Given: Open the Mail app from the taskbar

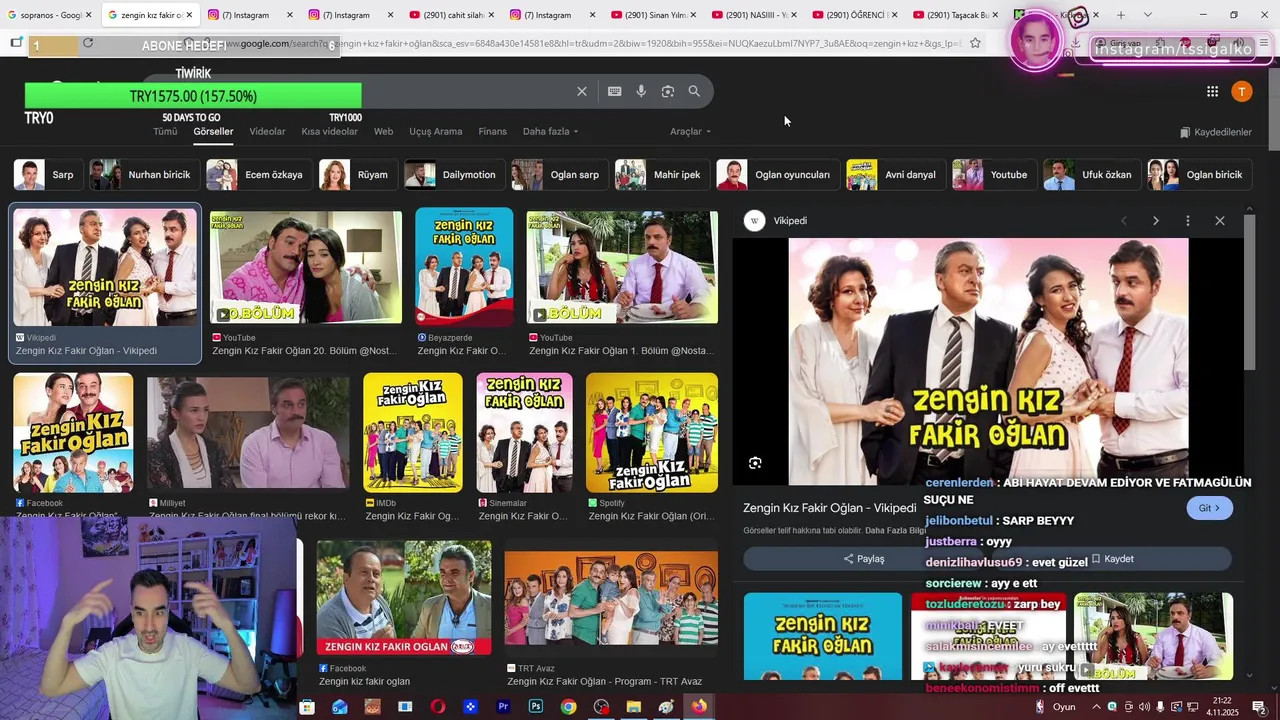Looking at the screenshot, I should tap(340, 707).
